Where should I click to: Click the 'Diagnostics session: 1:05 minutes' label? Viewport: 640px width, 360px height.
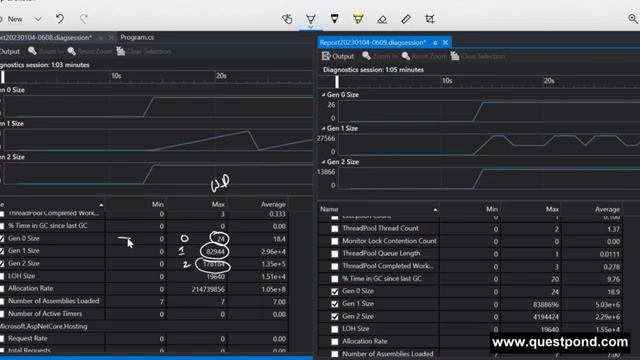(x=373, y=70)
